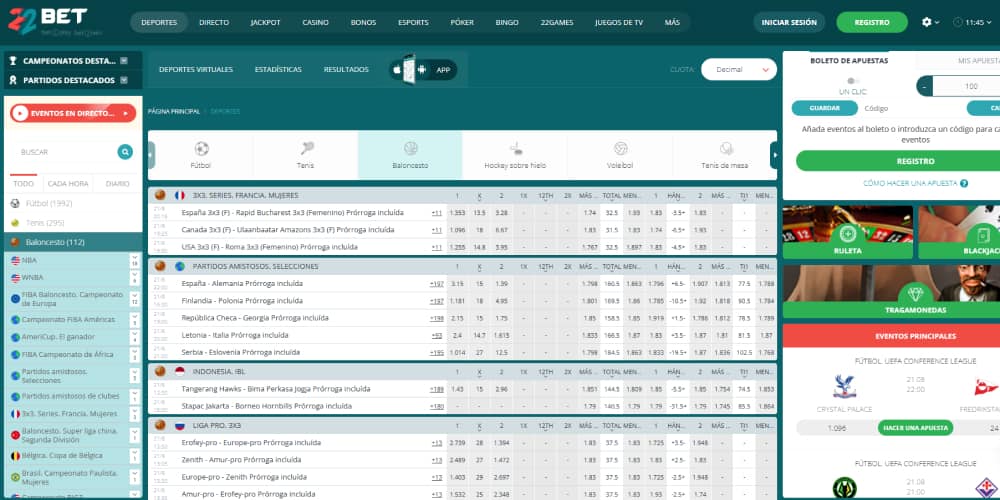Image resolution: width=1000 pixels, height=500 pixels.
Task: Expand AmeriCup. El ganador chevron
Action: tap(134, 337)
